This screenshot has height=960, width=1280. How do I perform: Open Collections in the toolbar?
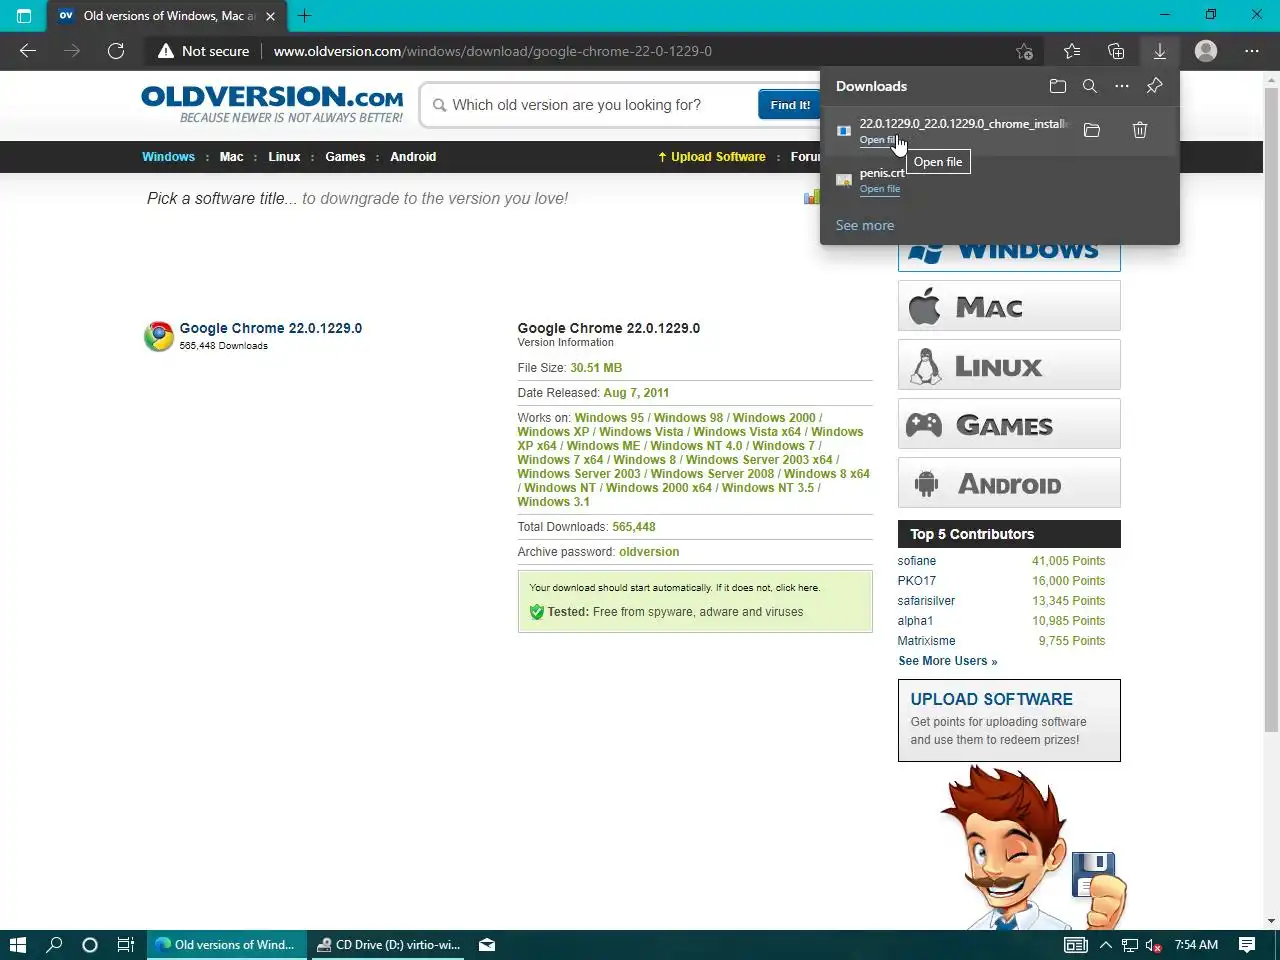(x=1116, y=51)
